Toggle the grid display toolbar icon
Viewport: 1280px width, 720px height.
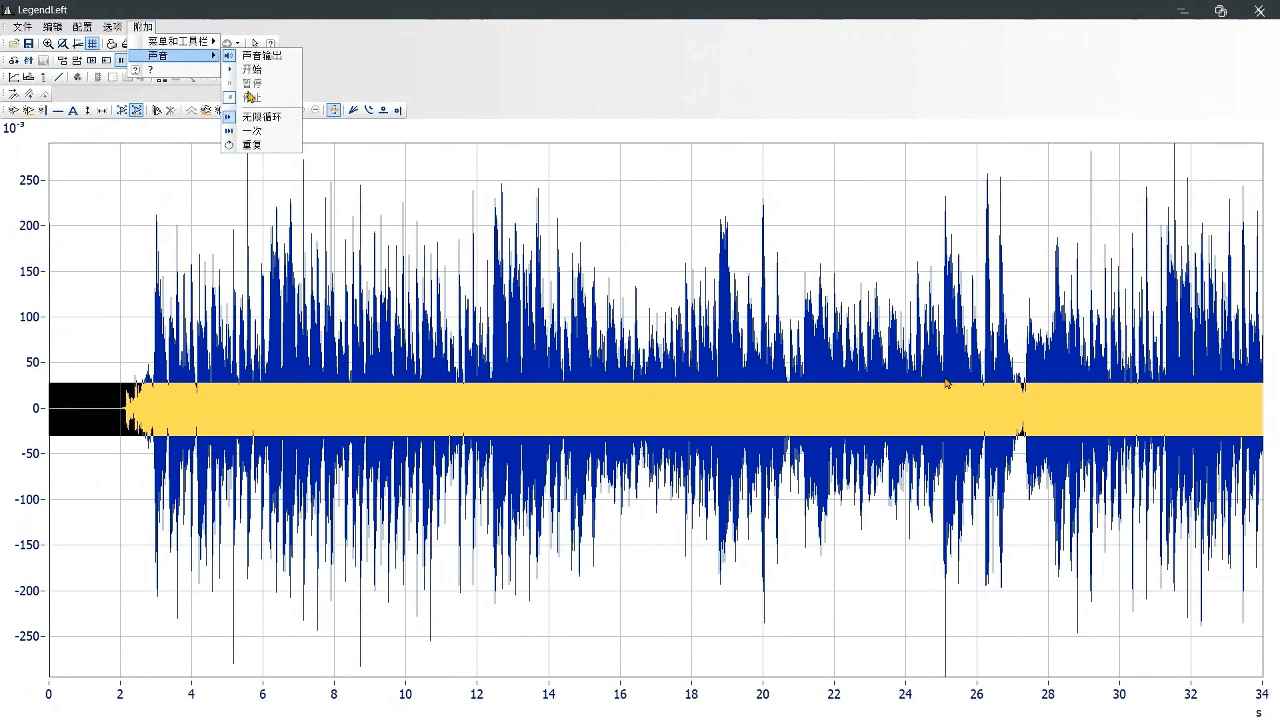[x=92, y=44]
